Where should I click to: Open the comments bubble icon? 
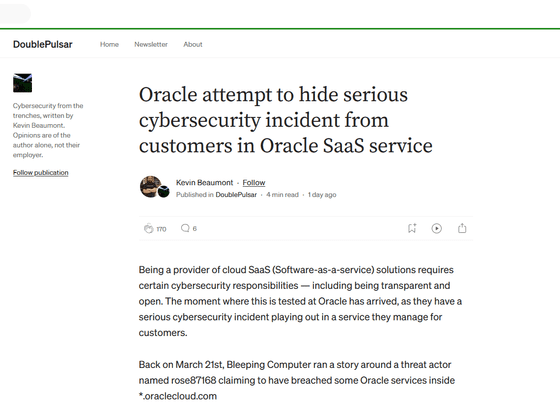click(x=185, y=228)
